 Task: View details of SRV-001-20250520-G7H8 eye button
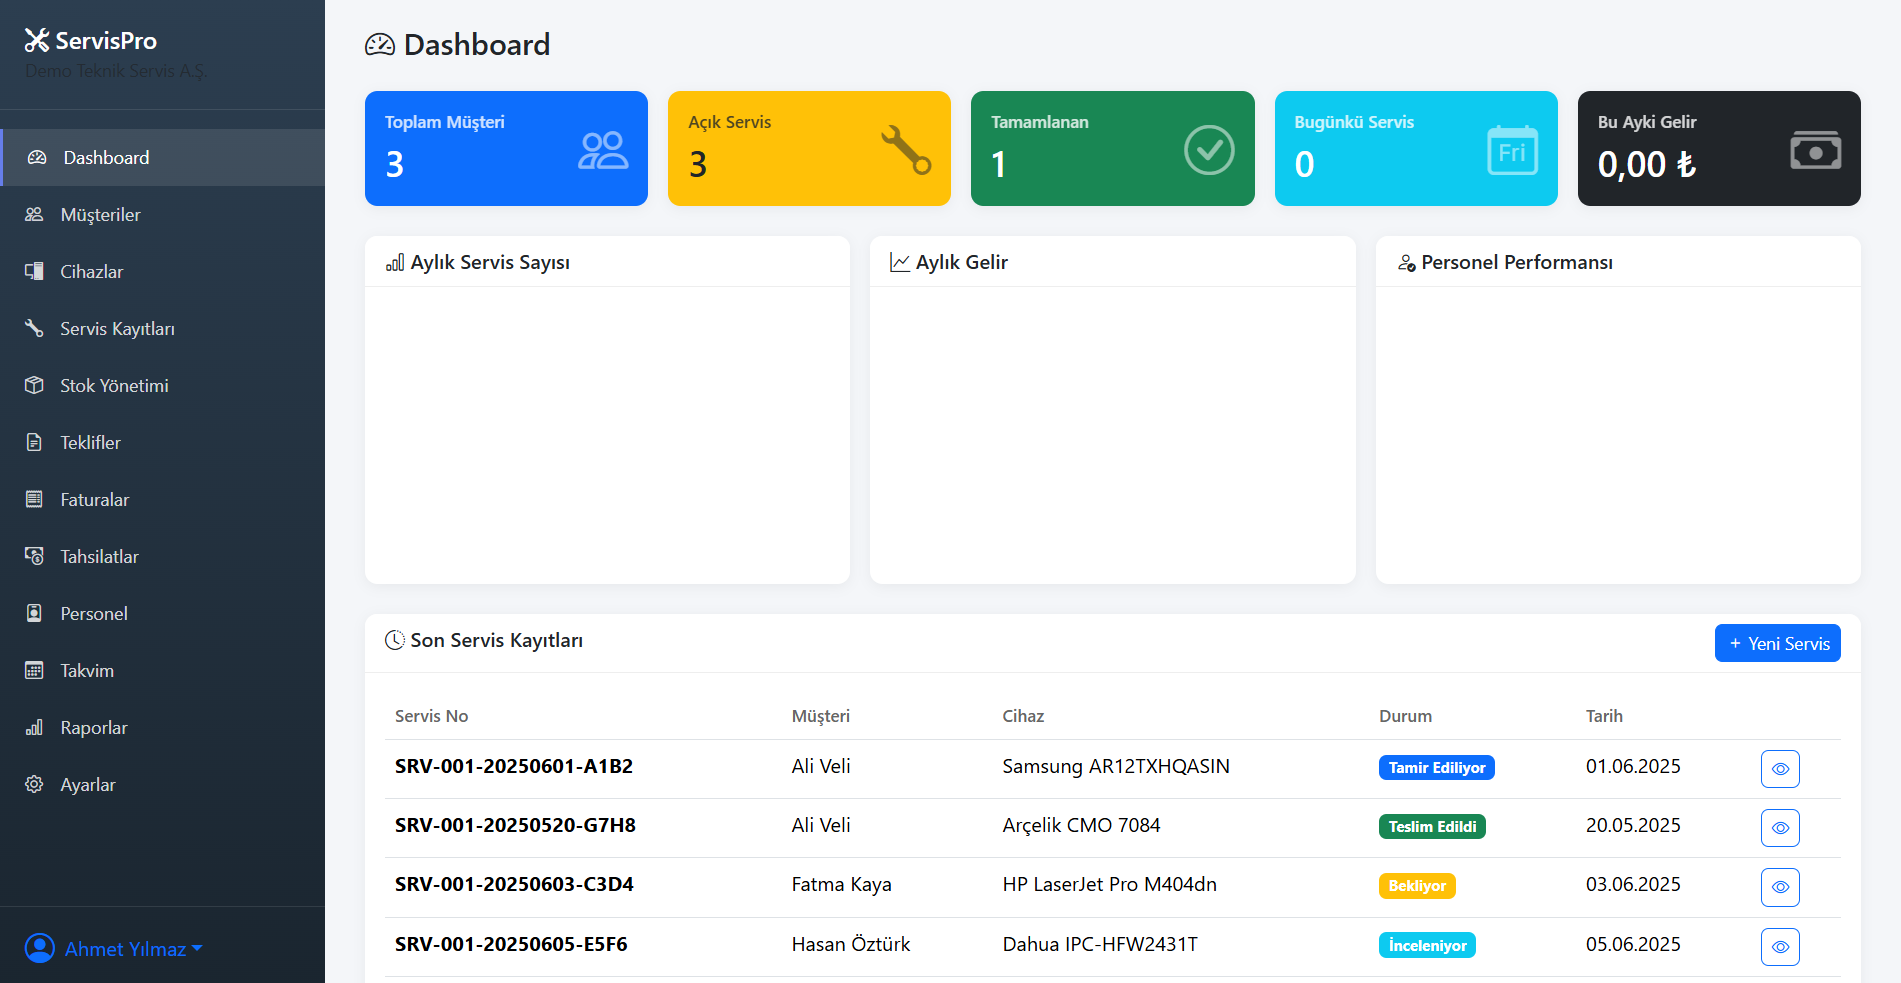[1780, 828]
